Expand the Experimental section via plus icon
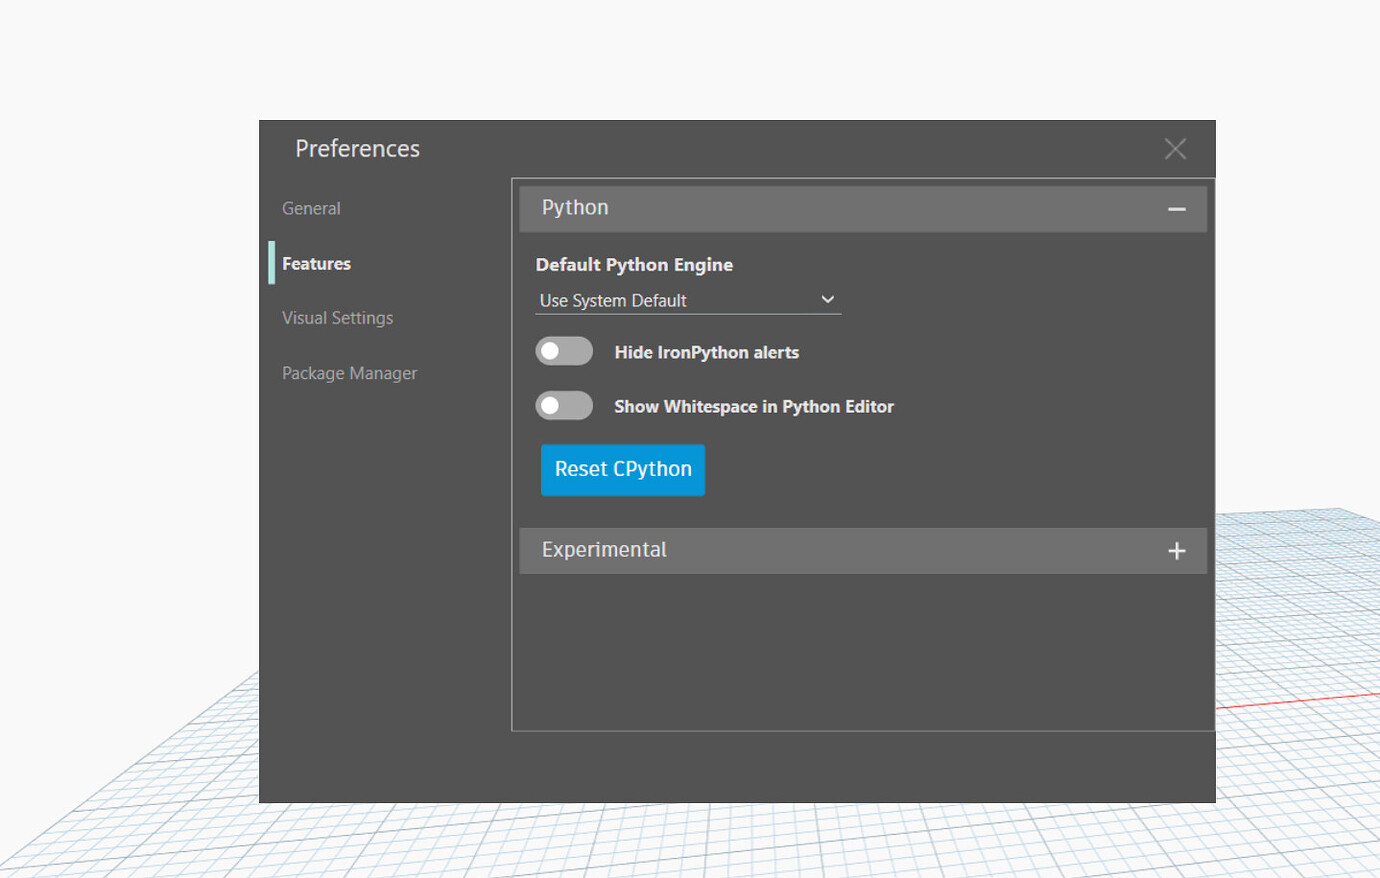 pyautogui.click(x=1177, y=550)
